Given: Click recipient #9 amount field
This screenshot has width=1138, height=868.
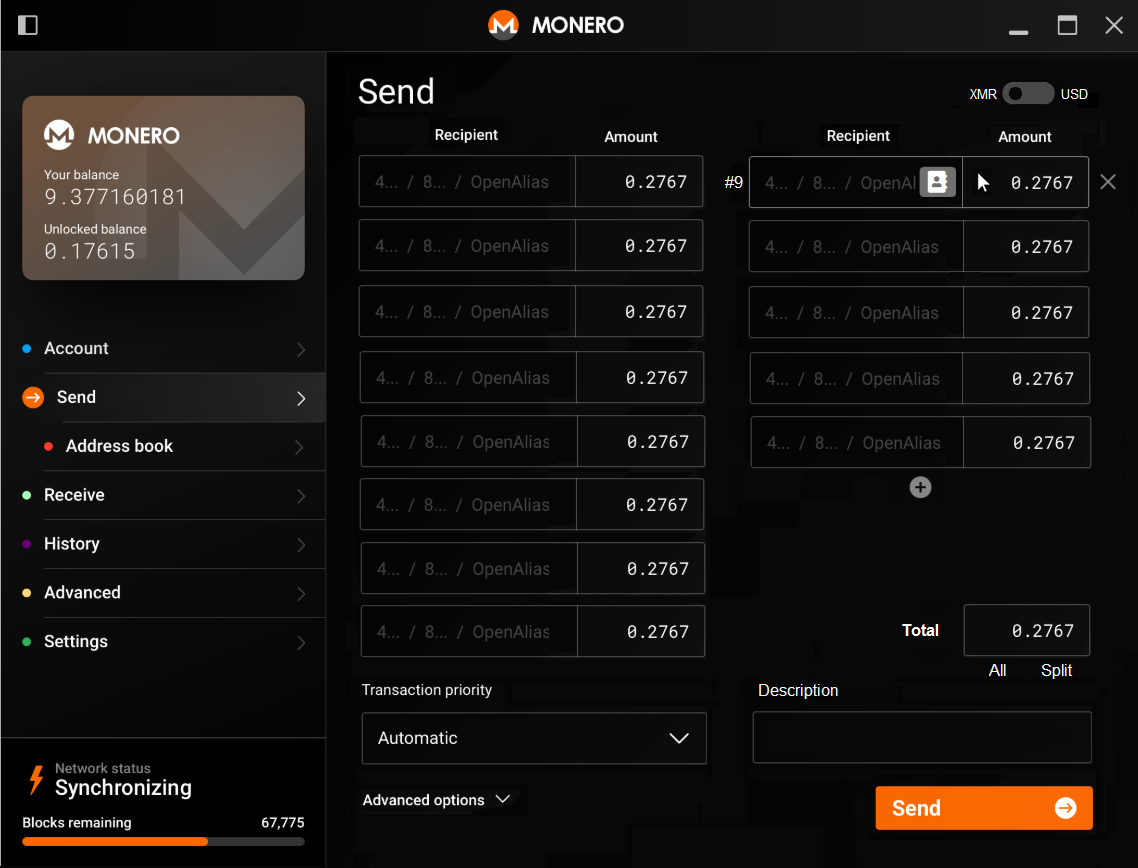Looking at the screenshot, I should [1026, 182].
